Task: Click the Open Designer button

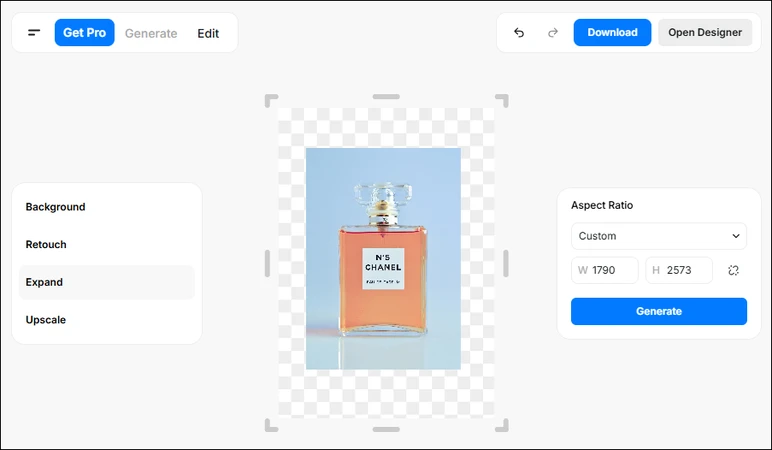Action: (705, 32)
